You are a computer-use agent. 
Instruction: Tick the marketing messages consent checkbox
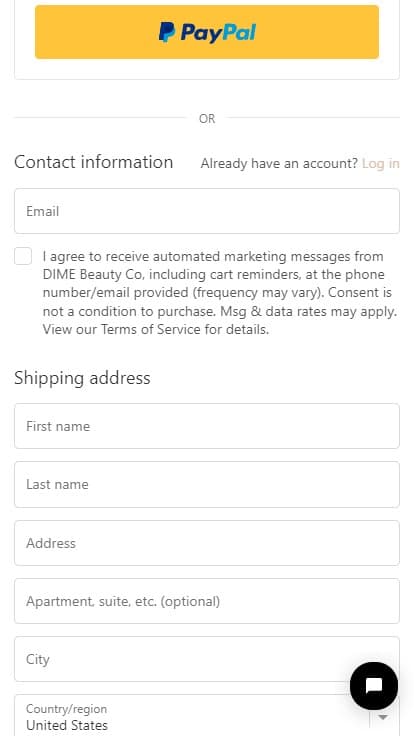(23, 256)
